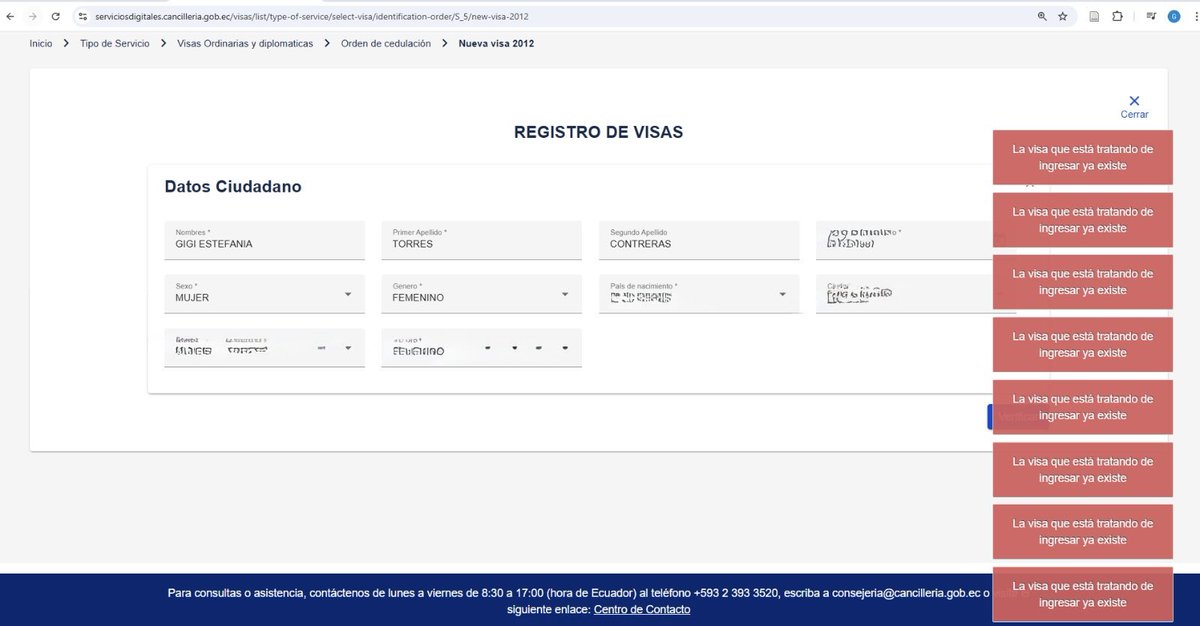Open the gray document extension icon

[1095, 16]
